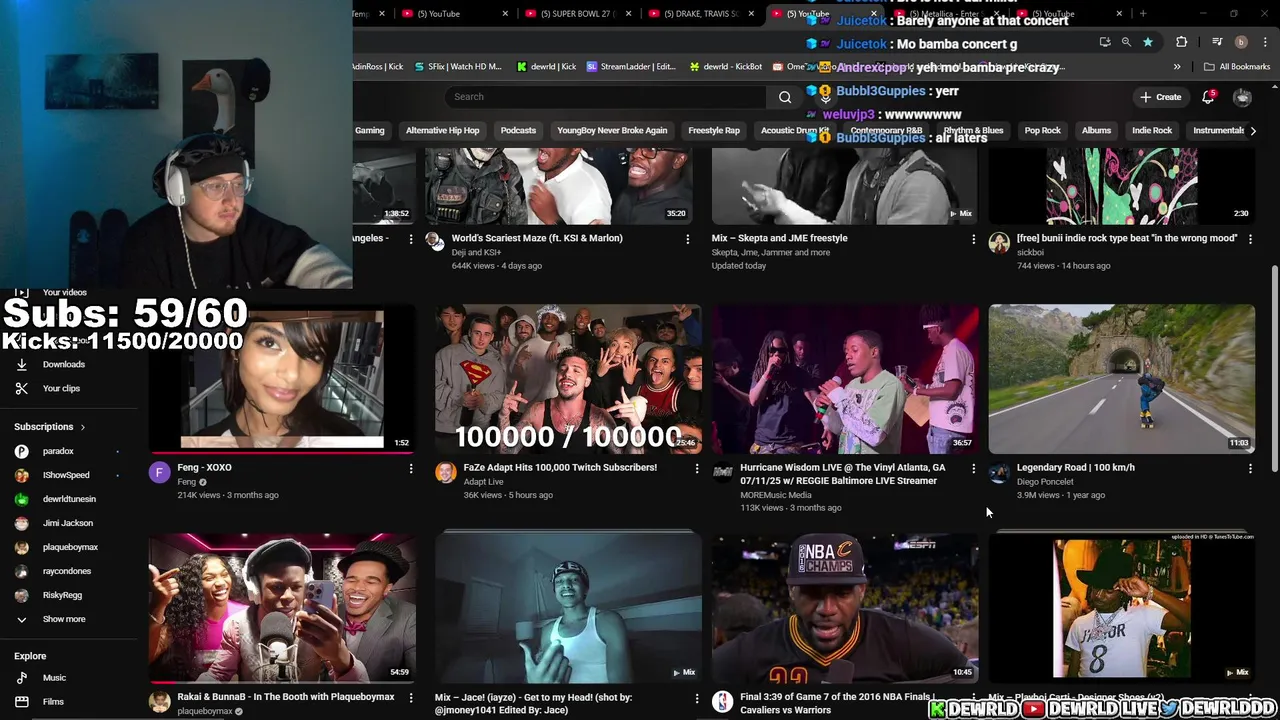Select the Podcasts filter chip
The height and width of the screenshot is (720, 1280).
click(x=518, y=130)
